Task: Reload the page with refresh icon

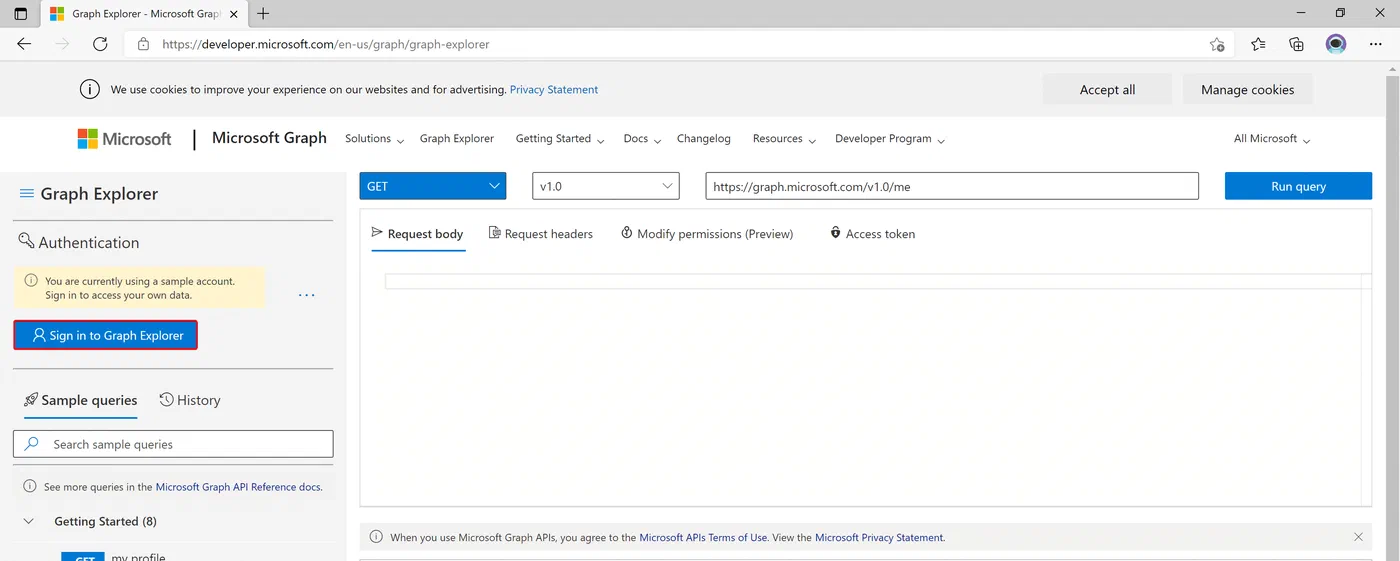Action: coord(100,44)
